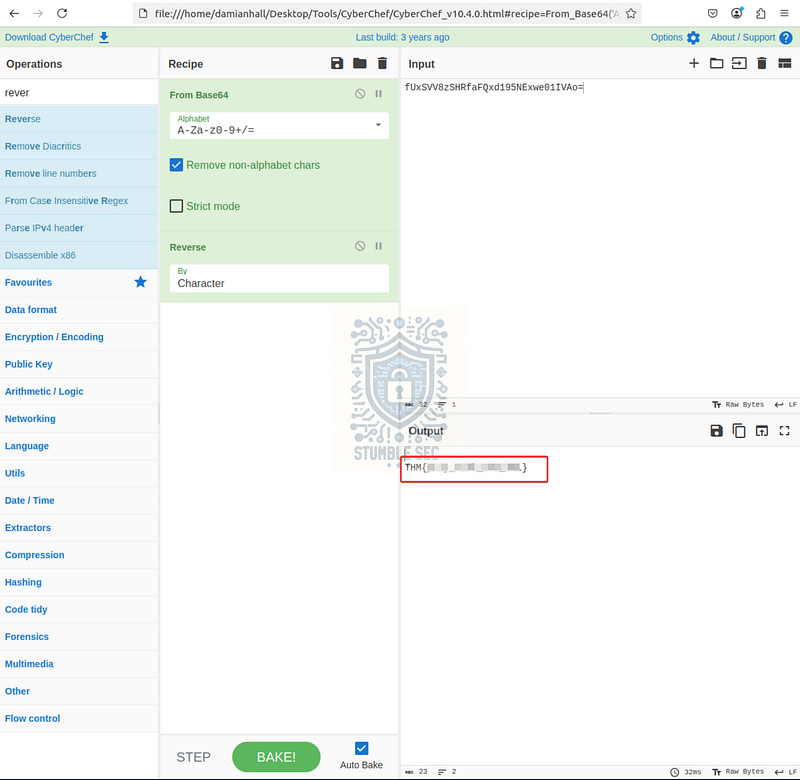Click the BAKE! button
Screen dimensions: 800x780
pyautogui.click(x=276, y=757)
